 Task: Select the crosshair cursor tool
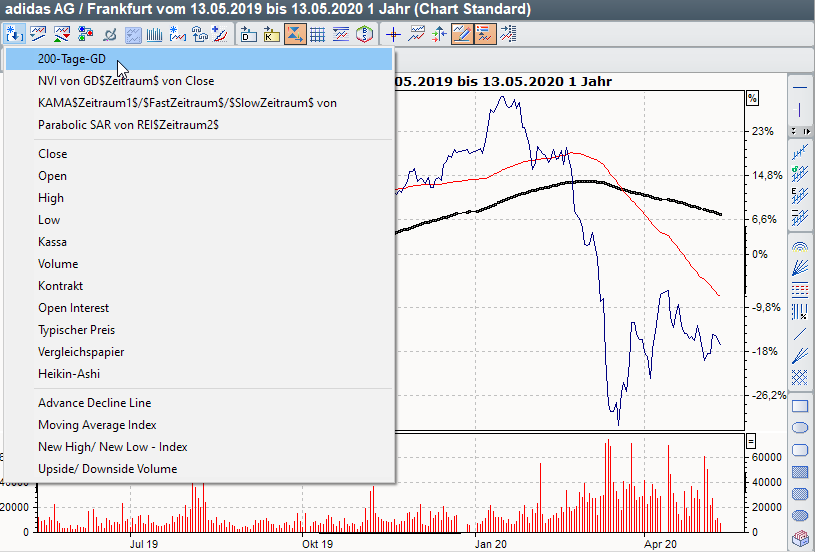click(393, 35)
